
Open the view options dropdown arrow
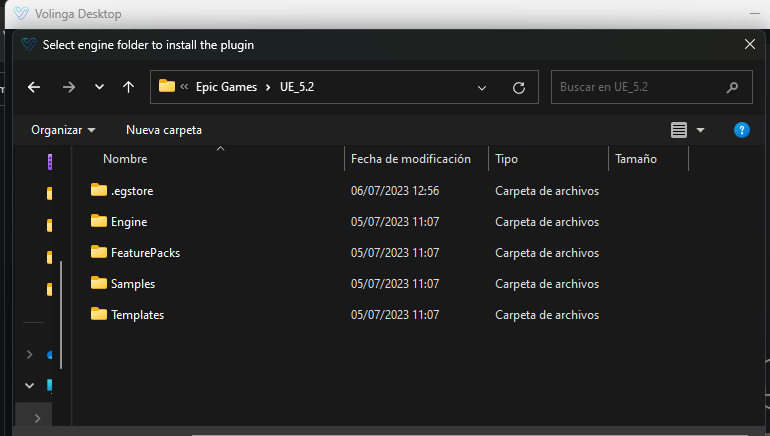click(700, 130)
